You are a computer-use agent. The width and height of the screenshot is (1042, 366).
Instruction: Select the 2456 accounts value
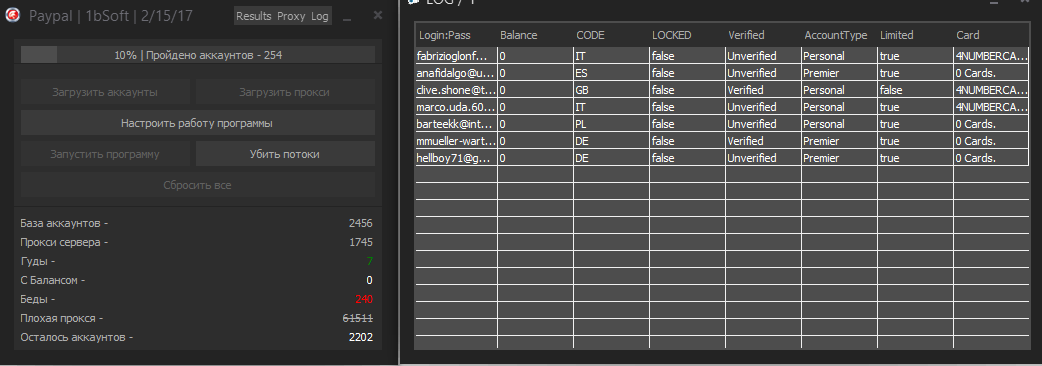click(x=360, y=223)
